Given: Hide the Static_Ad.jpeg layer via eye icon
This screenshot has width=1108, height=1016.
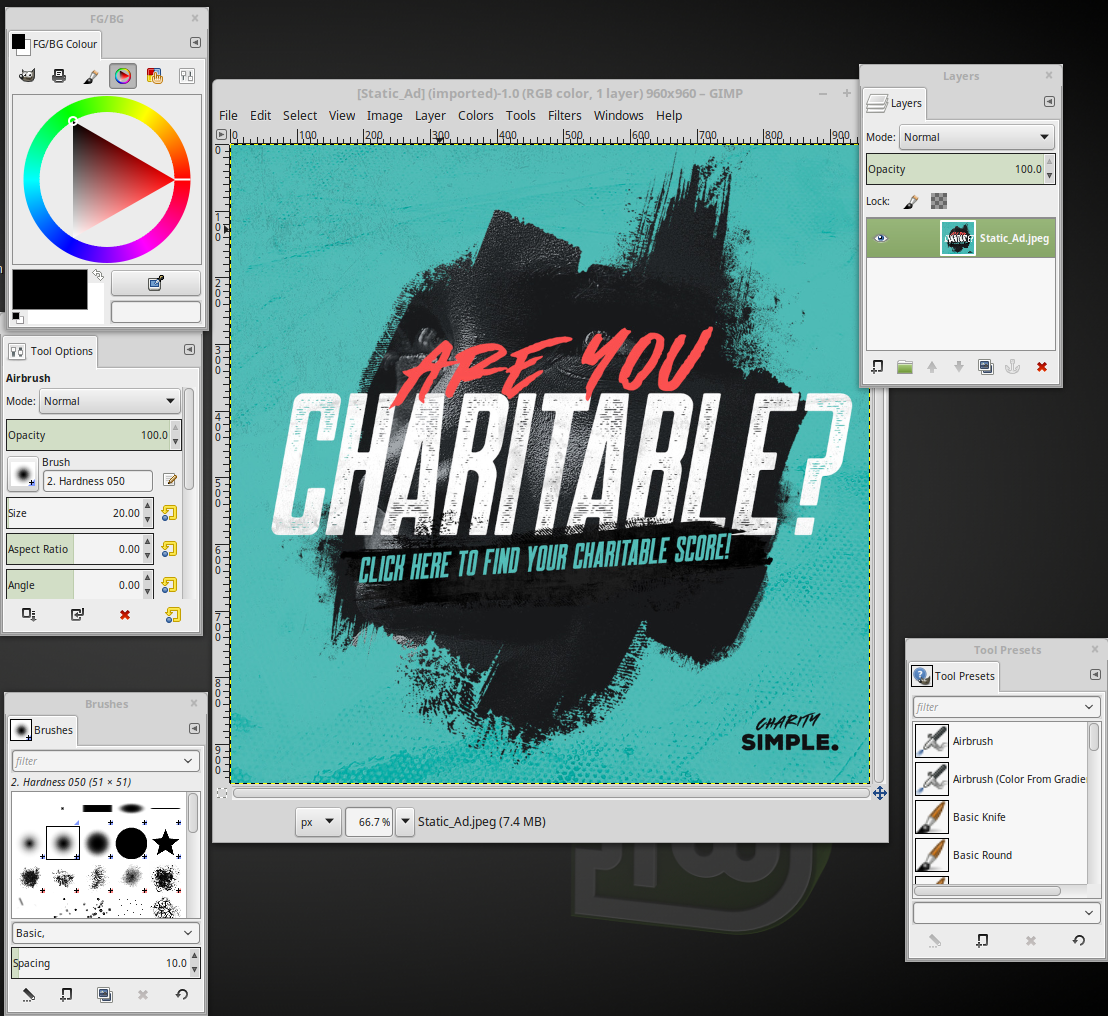Looking at the screenshot, I should (x=880, y=238).
